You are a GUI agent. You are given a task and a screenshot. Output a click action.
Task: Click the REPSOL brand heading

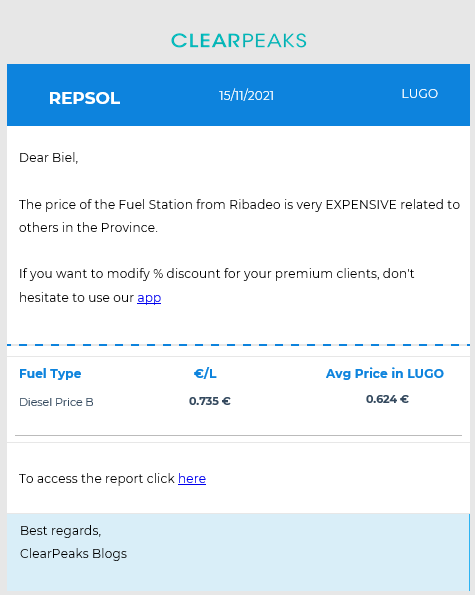(85, 98)
